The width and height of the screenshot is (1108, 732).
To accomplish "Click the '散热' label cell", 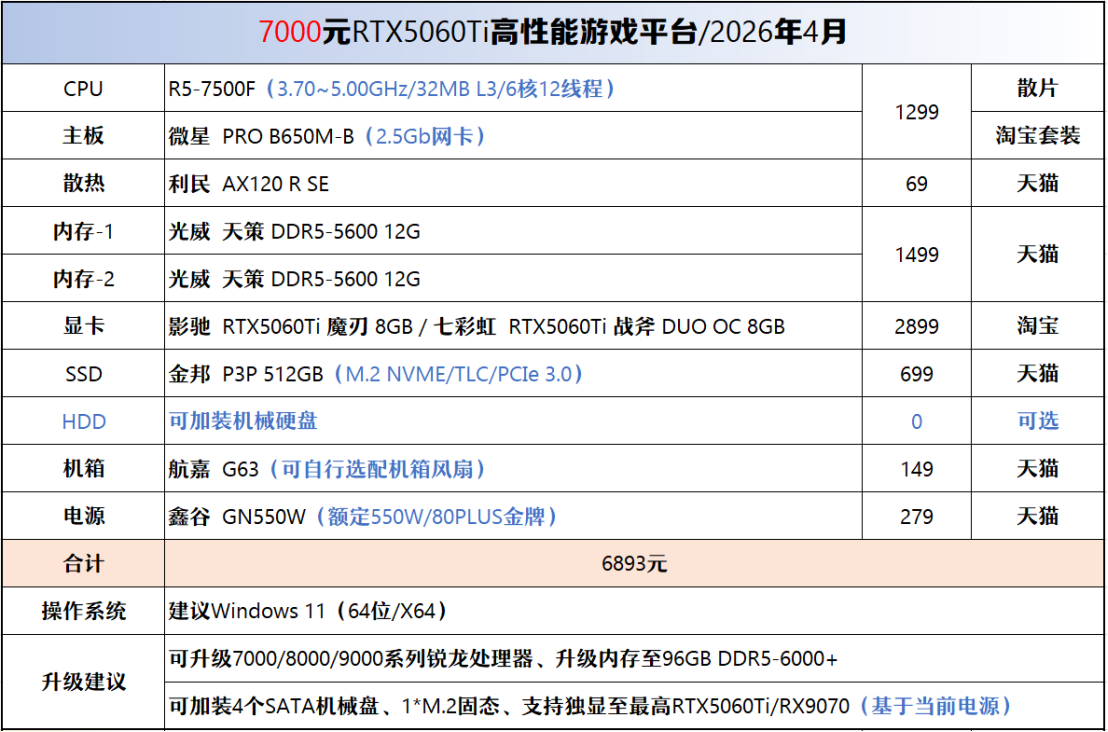I will pyautogui.click(x=83, y=183).
